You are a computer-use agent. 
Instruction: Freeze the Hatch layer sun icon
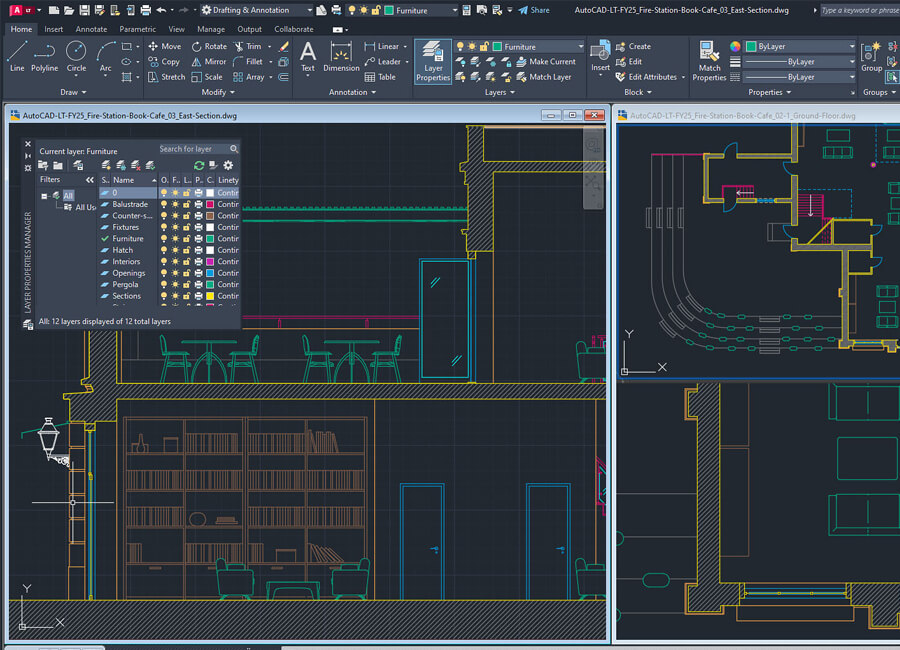(x=175, y=250)
